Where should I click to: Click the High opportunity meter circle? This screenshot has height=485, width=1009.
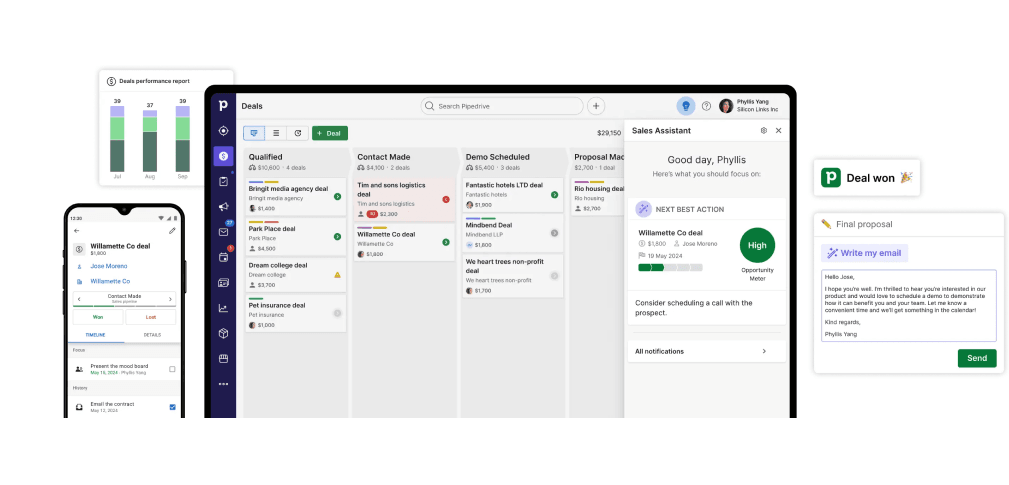757,245
